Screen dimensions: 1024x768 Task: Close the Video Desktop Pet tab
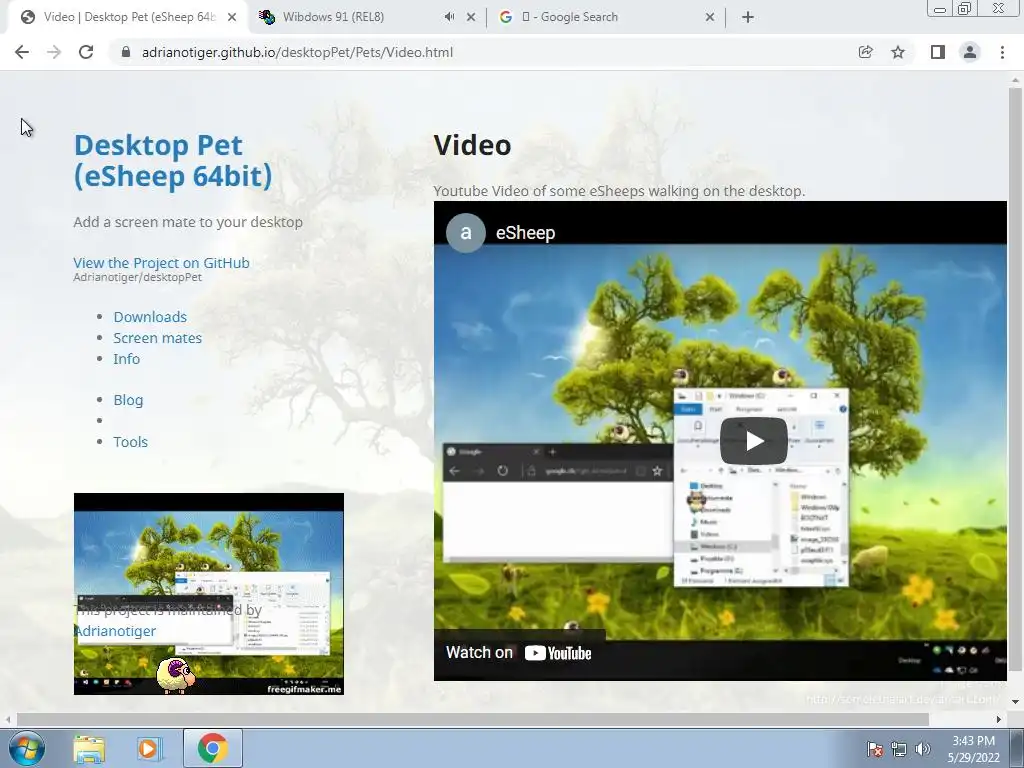coord(232,17)
